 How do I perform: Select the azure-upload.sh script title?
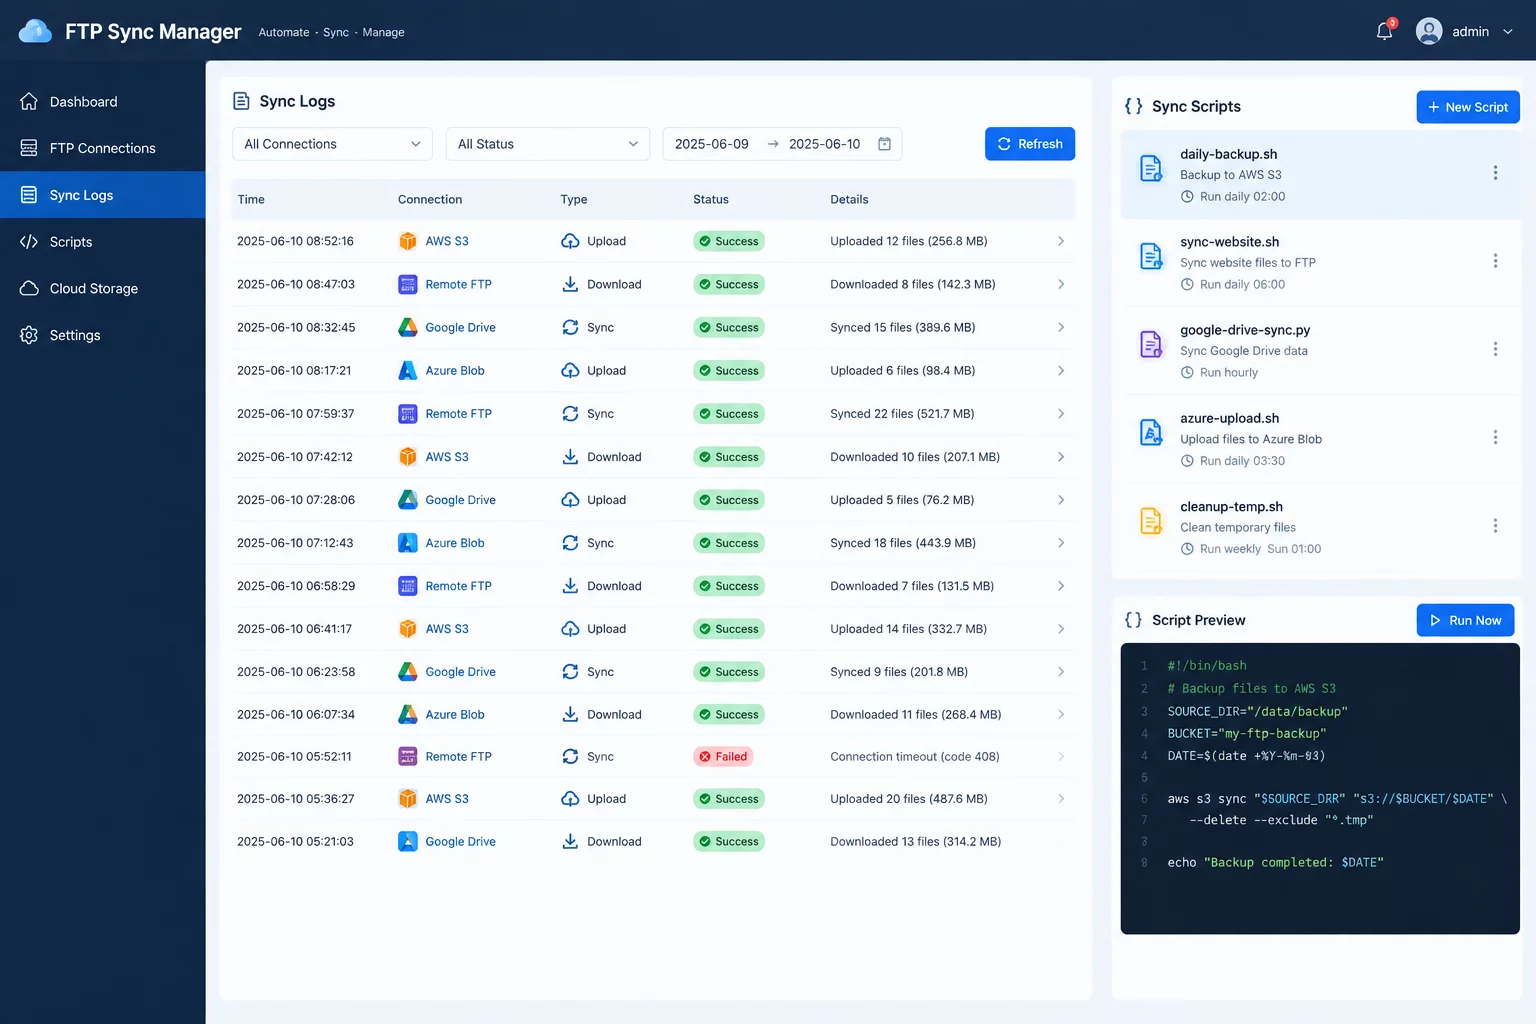(x=1229, y=418)
